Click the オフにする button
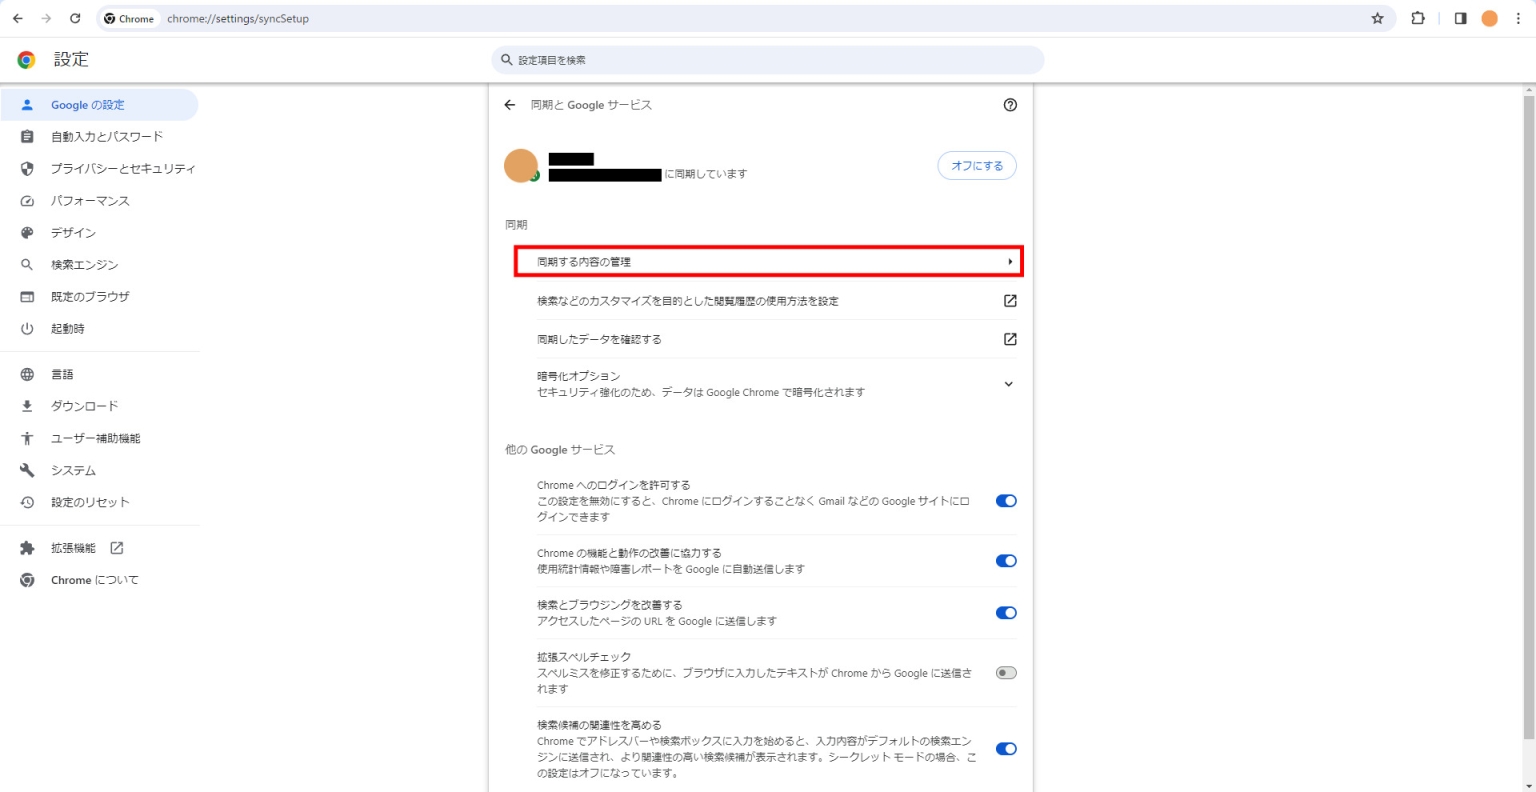The width and height of the screenshot is (1536, 792). [x=976, y=166]
